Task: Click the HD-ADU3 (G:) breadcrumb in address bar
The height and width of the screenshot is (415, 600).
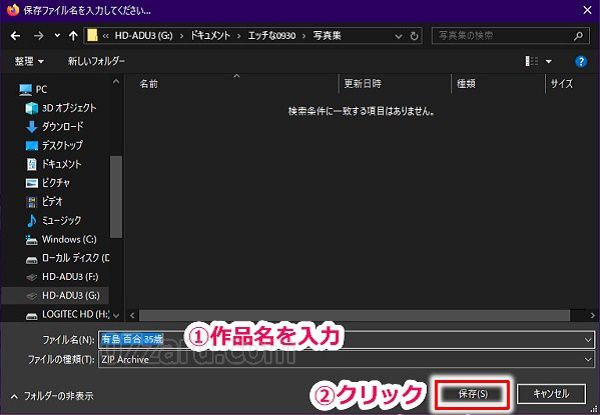Action: 143,36
